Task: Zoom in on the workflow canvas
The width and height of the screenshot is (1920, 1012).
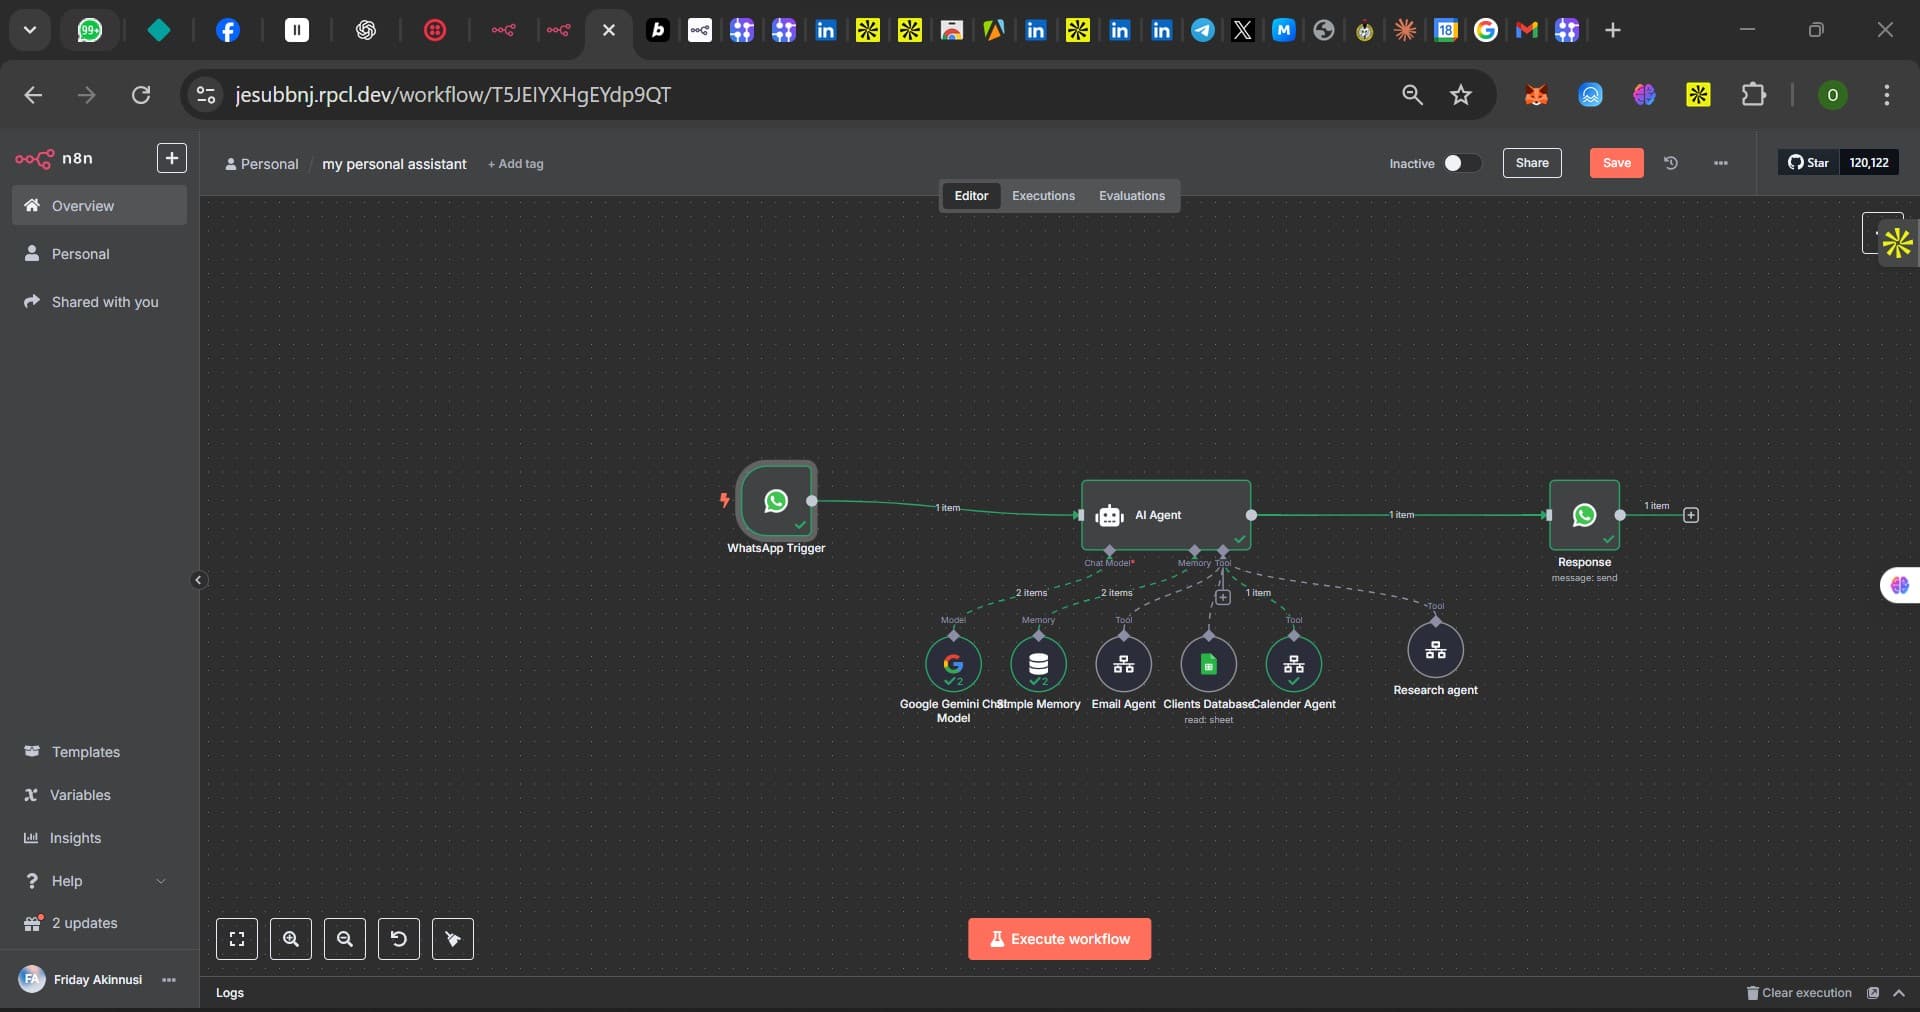Action: pyautogui.click(x=291, y=939)
